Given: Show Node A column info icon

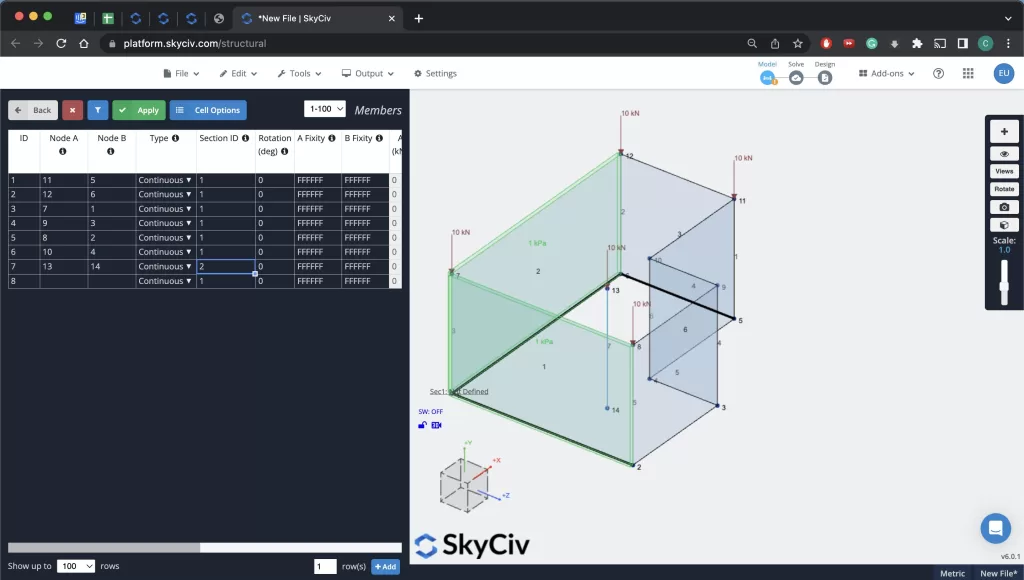Looking at the screenshot, I should pos(63,152).
